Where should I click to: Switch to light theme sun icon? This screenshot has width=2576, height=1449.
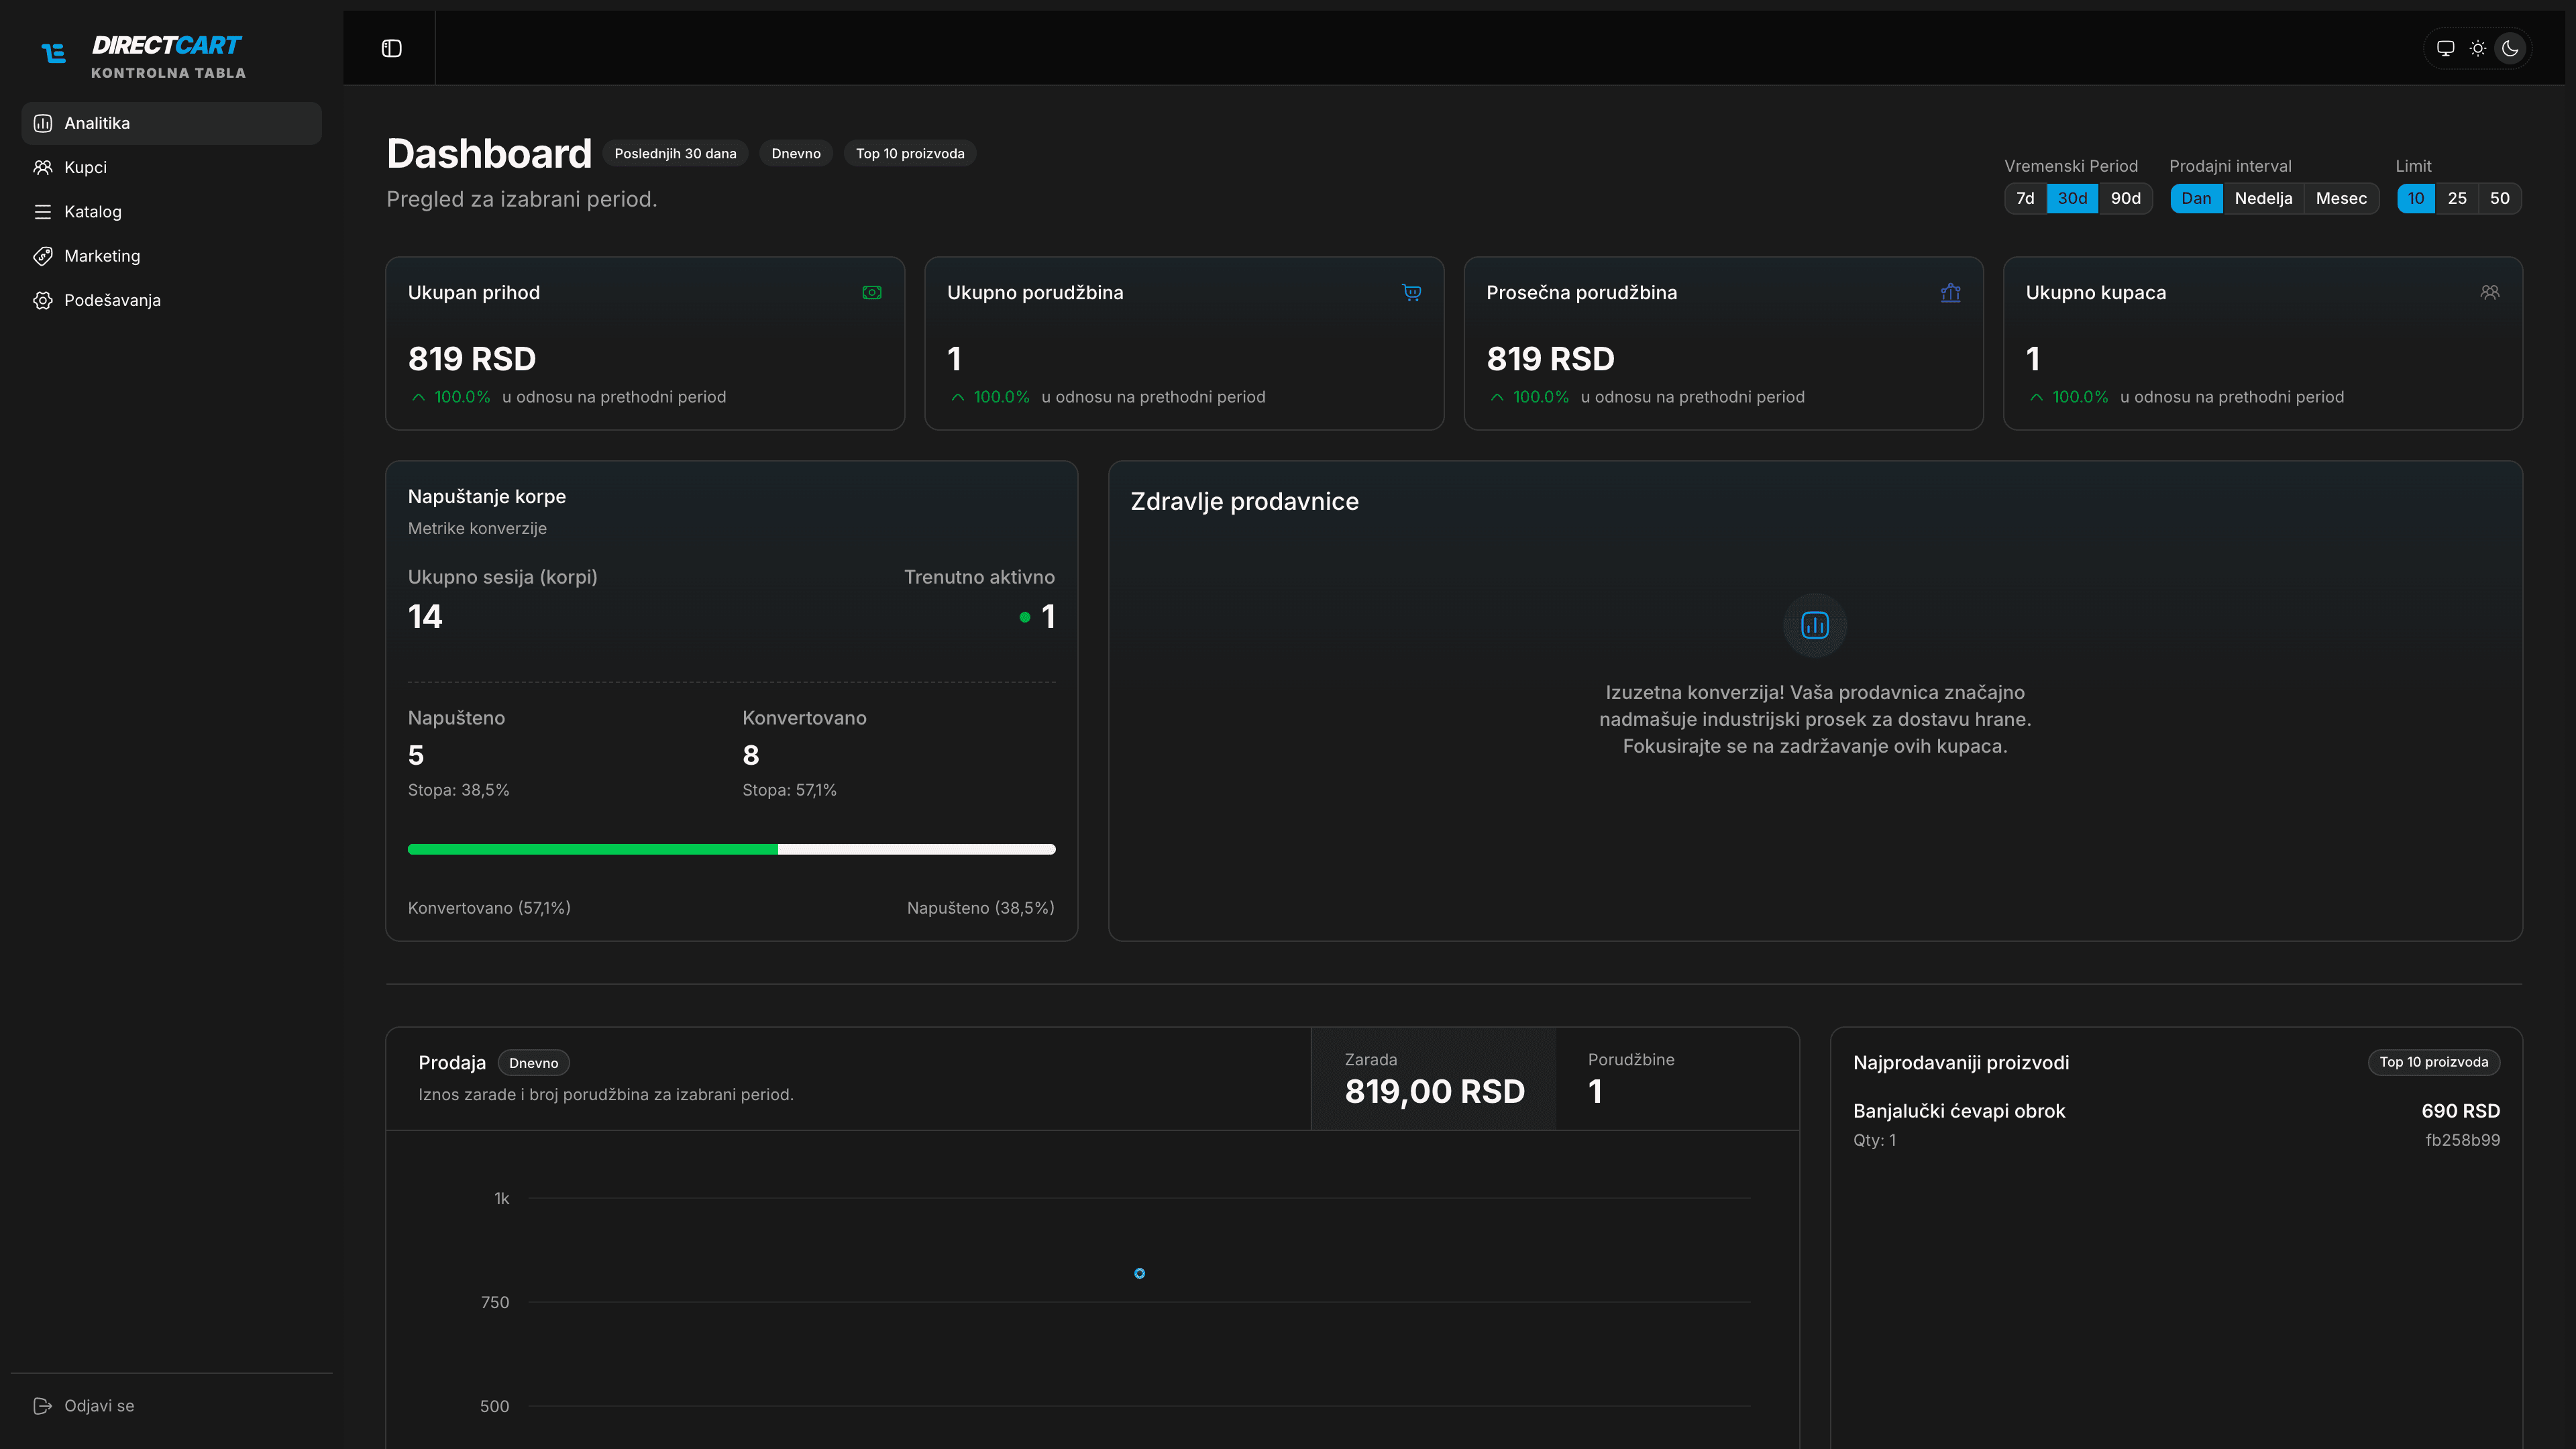pyautogui.click(x=2477, y=48)
